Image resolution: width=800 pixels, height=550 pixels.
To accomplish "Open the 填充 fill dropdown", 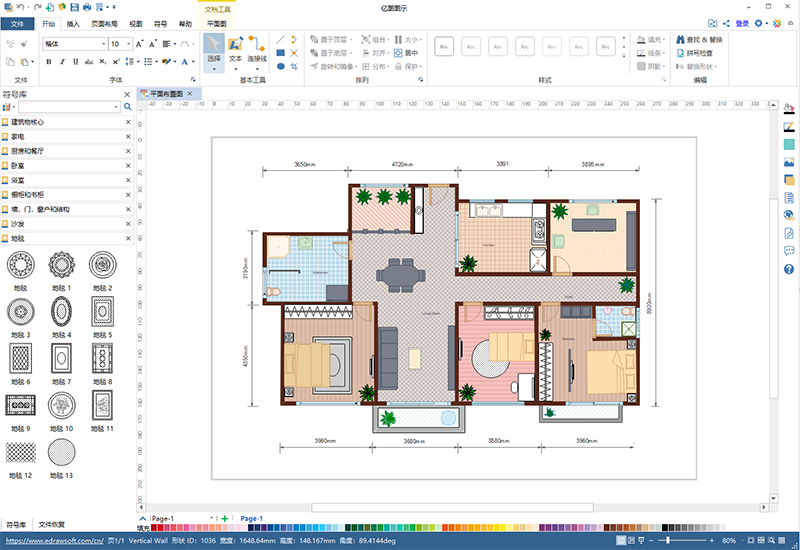I will 652,39.
